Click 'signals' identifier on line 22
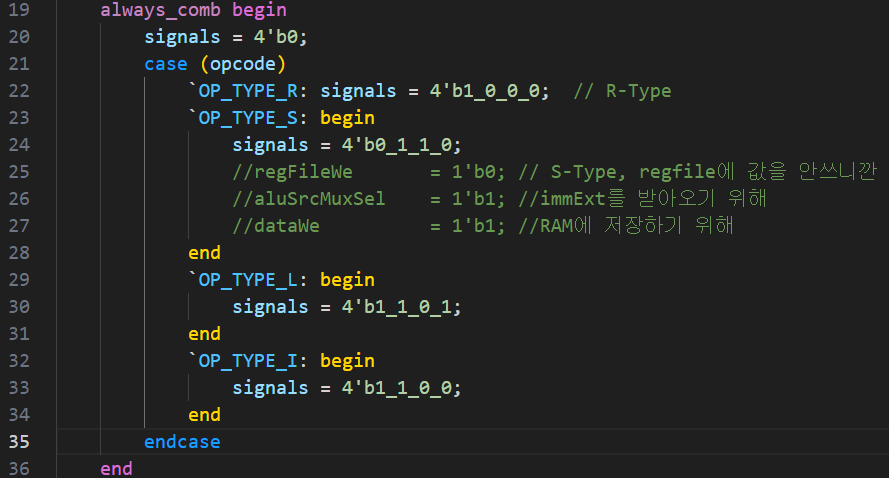Image resolution: width=889 pixels, height=478 pixels. (358, 91)
